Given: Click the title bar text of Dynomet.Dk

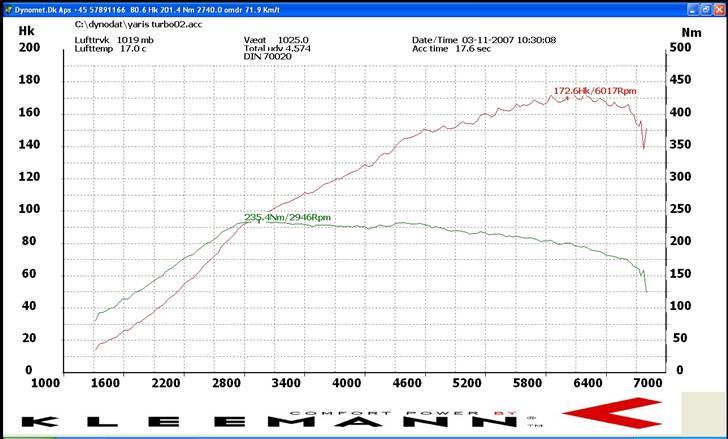Looking at the screenshot, I should pos(150,6).
